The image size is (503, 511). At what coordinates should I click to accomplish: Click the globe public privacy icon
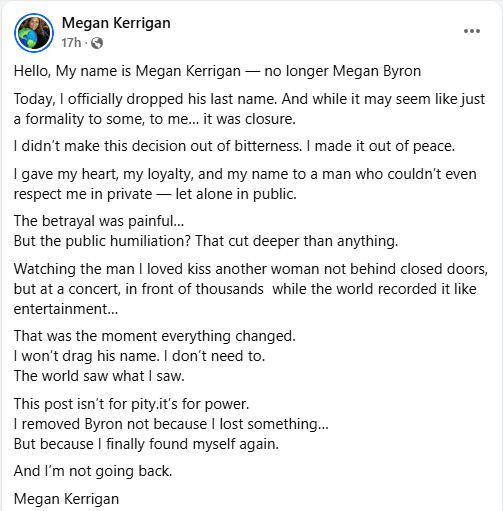click(x=97, y=43)
